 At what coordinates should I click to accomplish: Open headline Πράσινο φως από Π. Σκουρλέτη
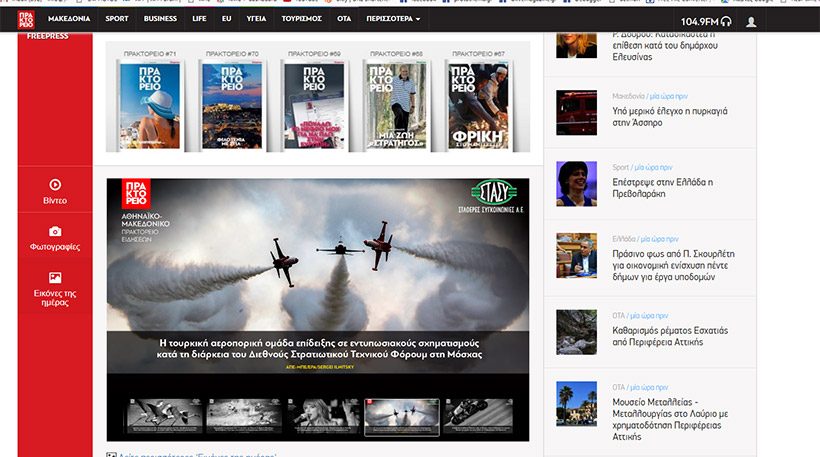[674, 265]
